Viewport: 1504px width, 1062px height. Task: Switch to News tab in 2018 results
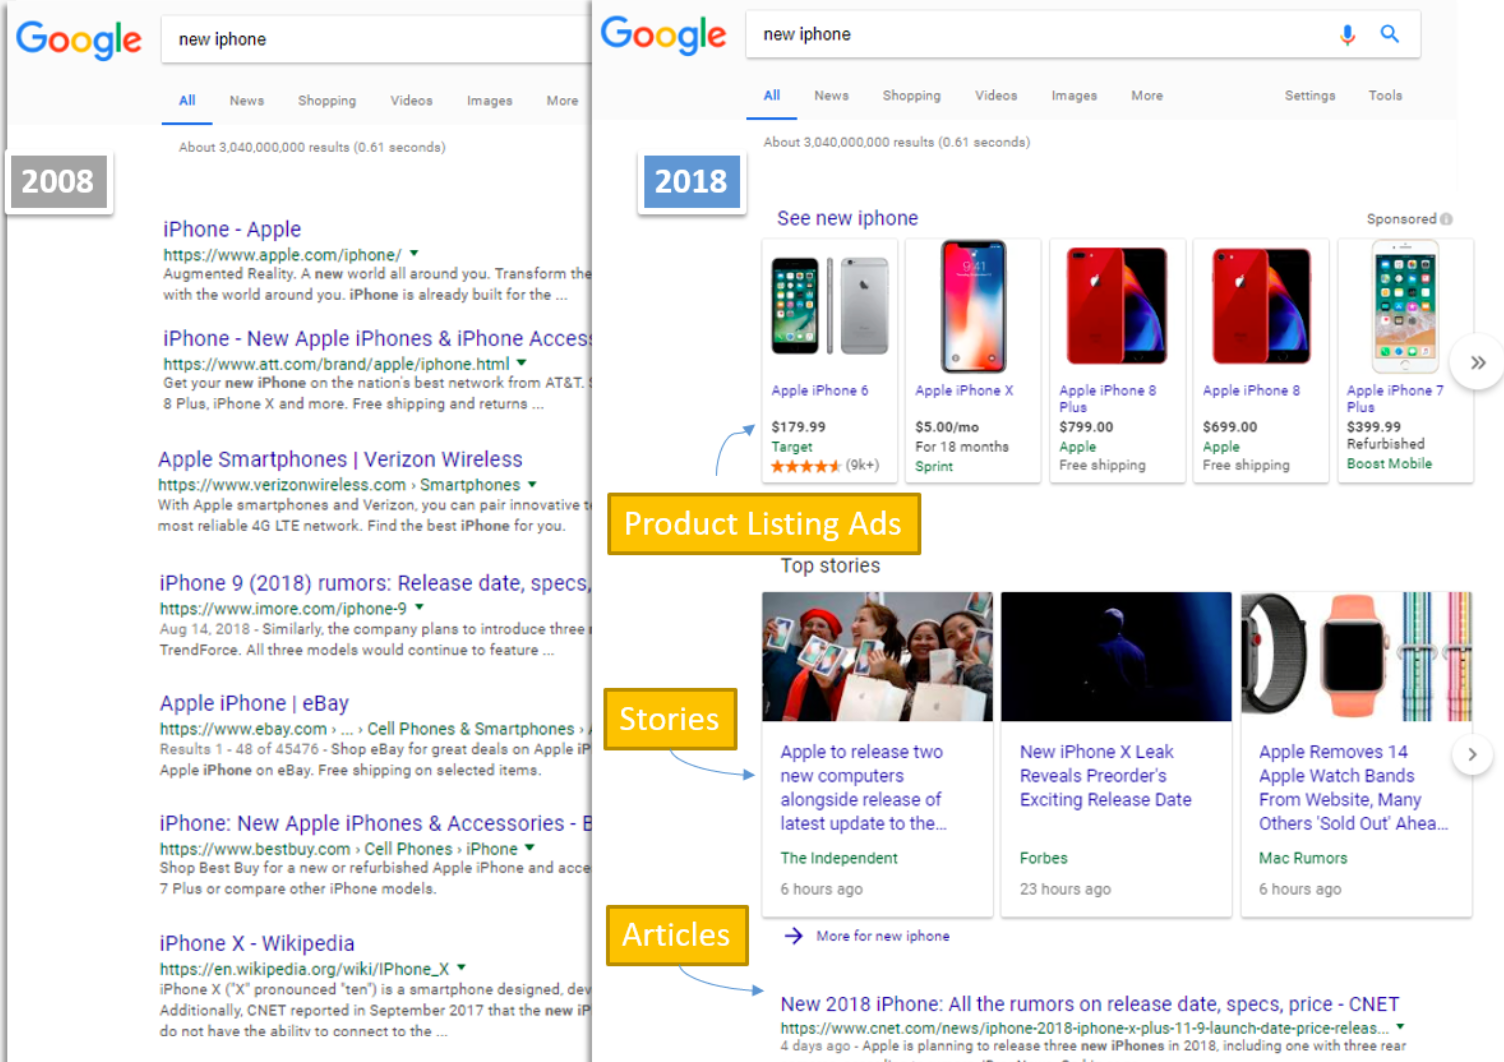831,96
